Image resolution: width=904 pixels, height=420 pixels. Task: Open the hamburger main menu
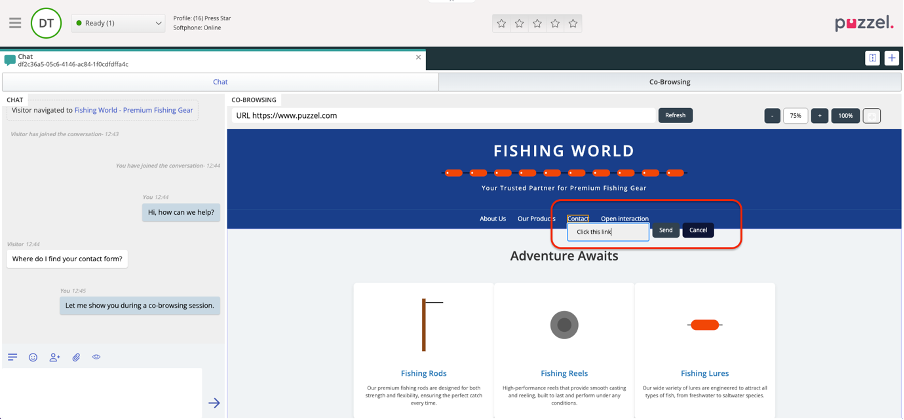tap(14, 22)
